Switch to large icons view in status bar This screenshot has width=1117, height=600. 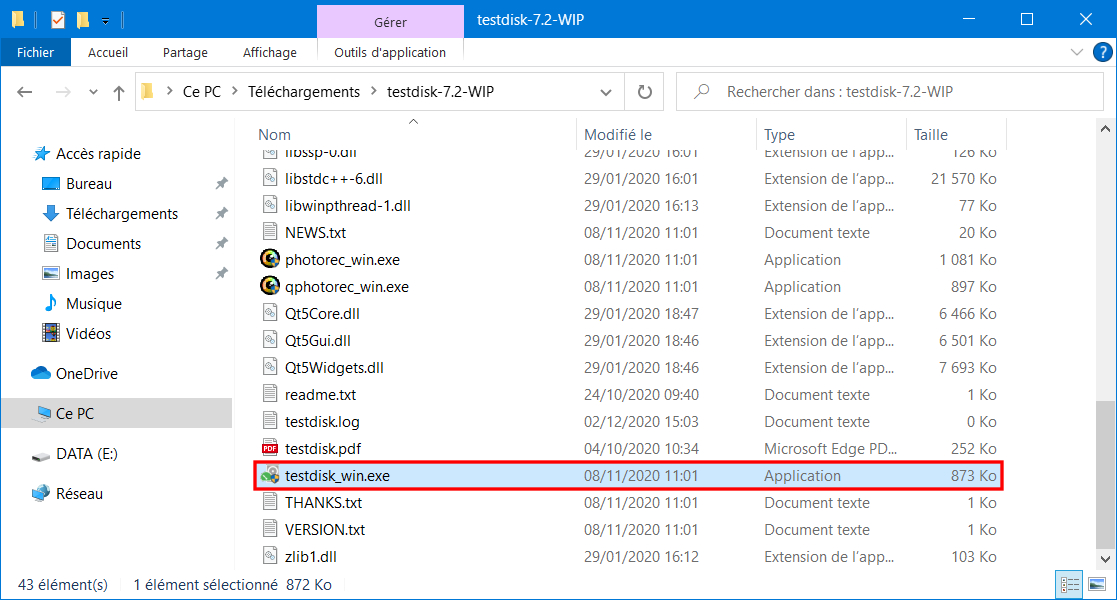point(1097,585)
